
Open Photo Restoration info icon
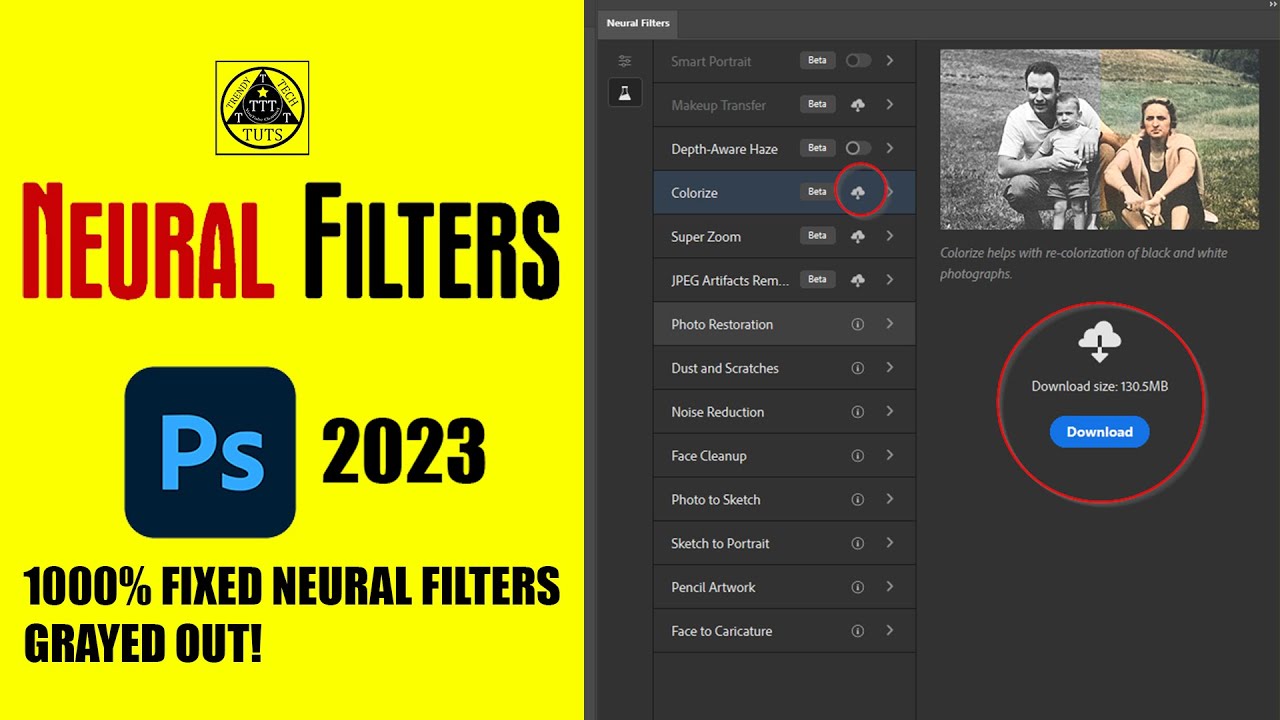pyautogui.click(x=857, y=324)
